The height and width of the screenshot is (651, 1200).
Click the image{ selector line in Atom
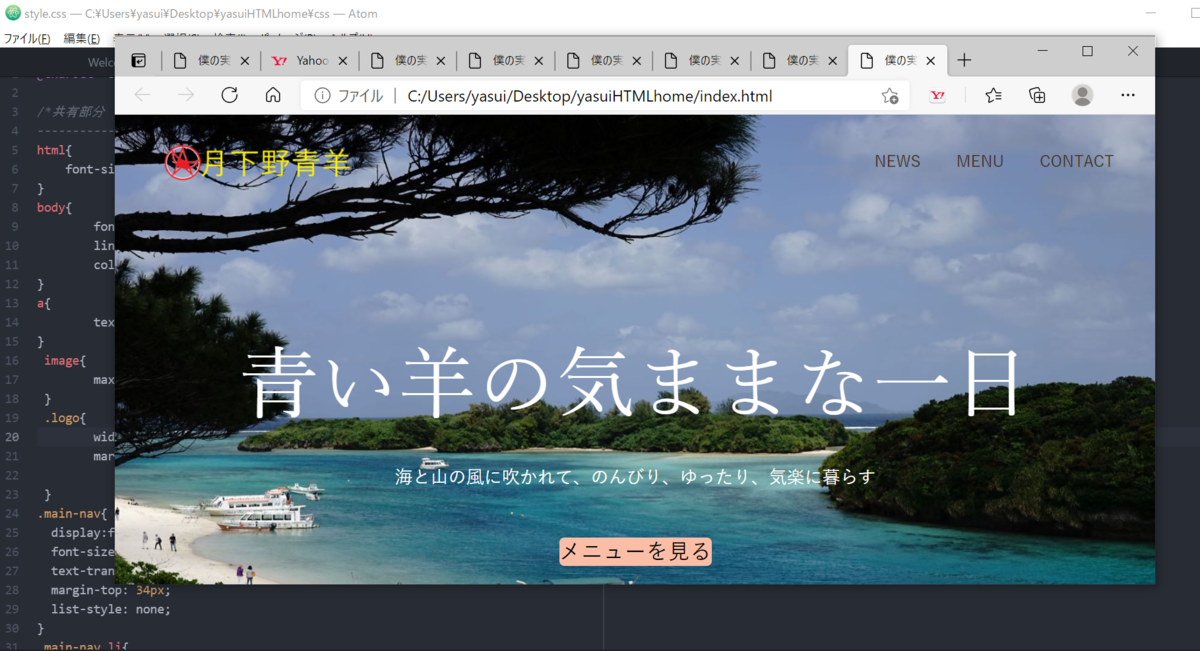[66, 360]
